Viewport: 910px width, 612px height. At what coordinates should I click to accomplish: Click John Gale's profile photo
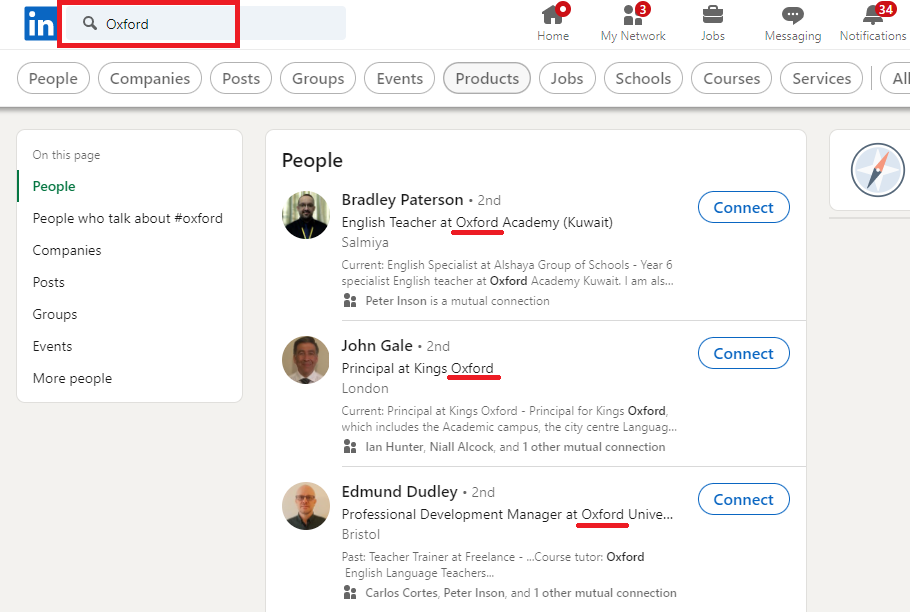pyautogui.click(x=306, y=360)
